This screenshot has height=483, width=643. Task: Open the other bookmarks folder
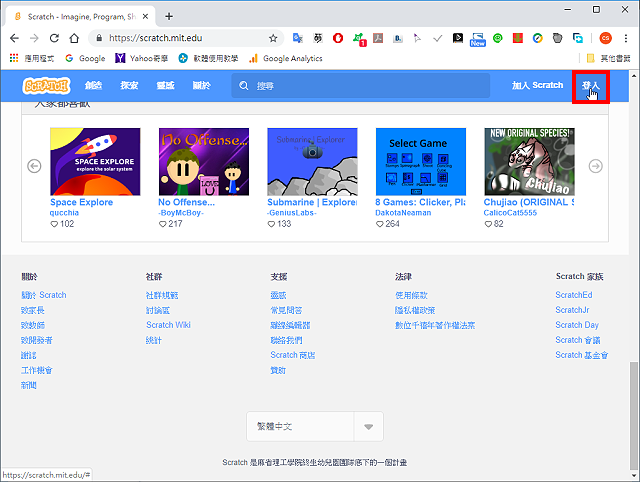608,58
